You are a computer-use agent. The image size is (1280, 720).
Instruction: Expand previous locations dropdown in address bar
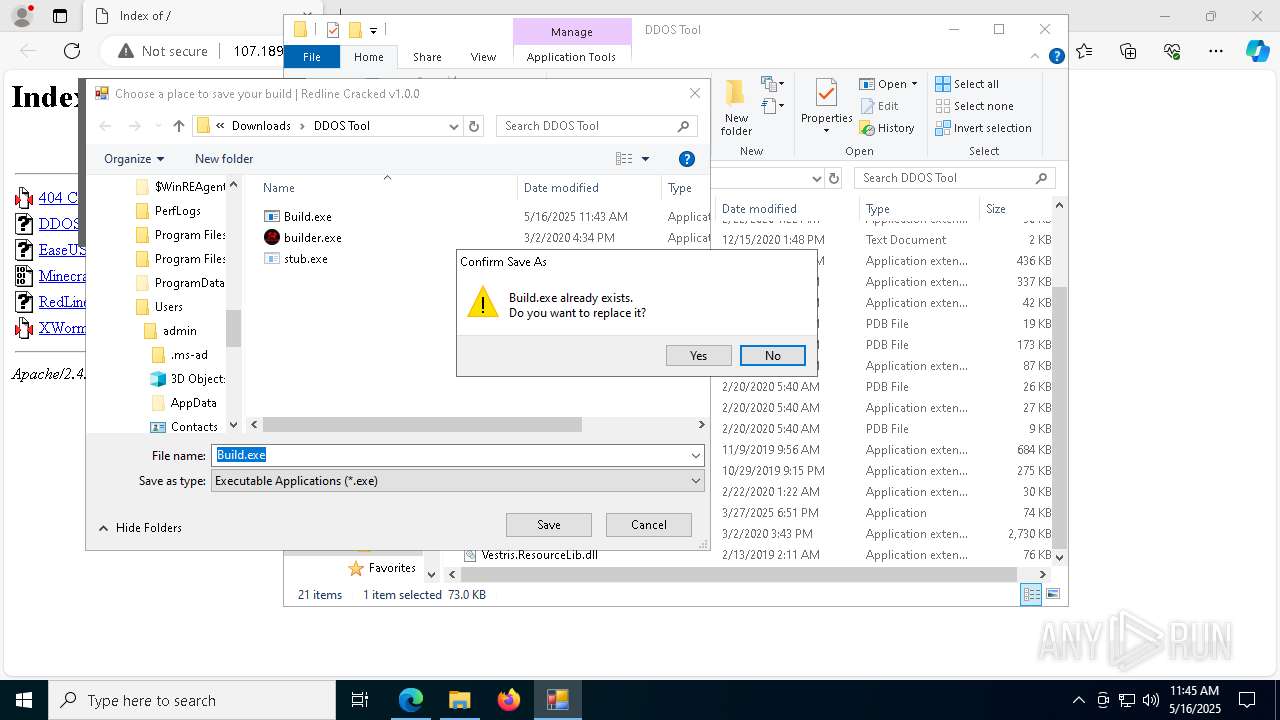(x=453, y=126)
